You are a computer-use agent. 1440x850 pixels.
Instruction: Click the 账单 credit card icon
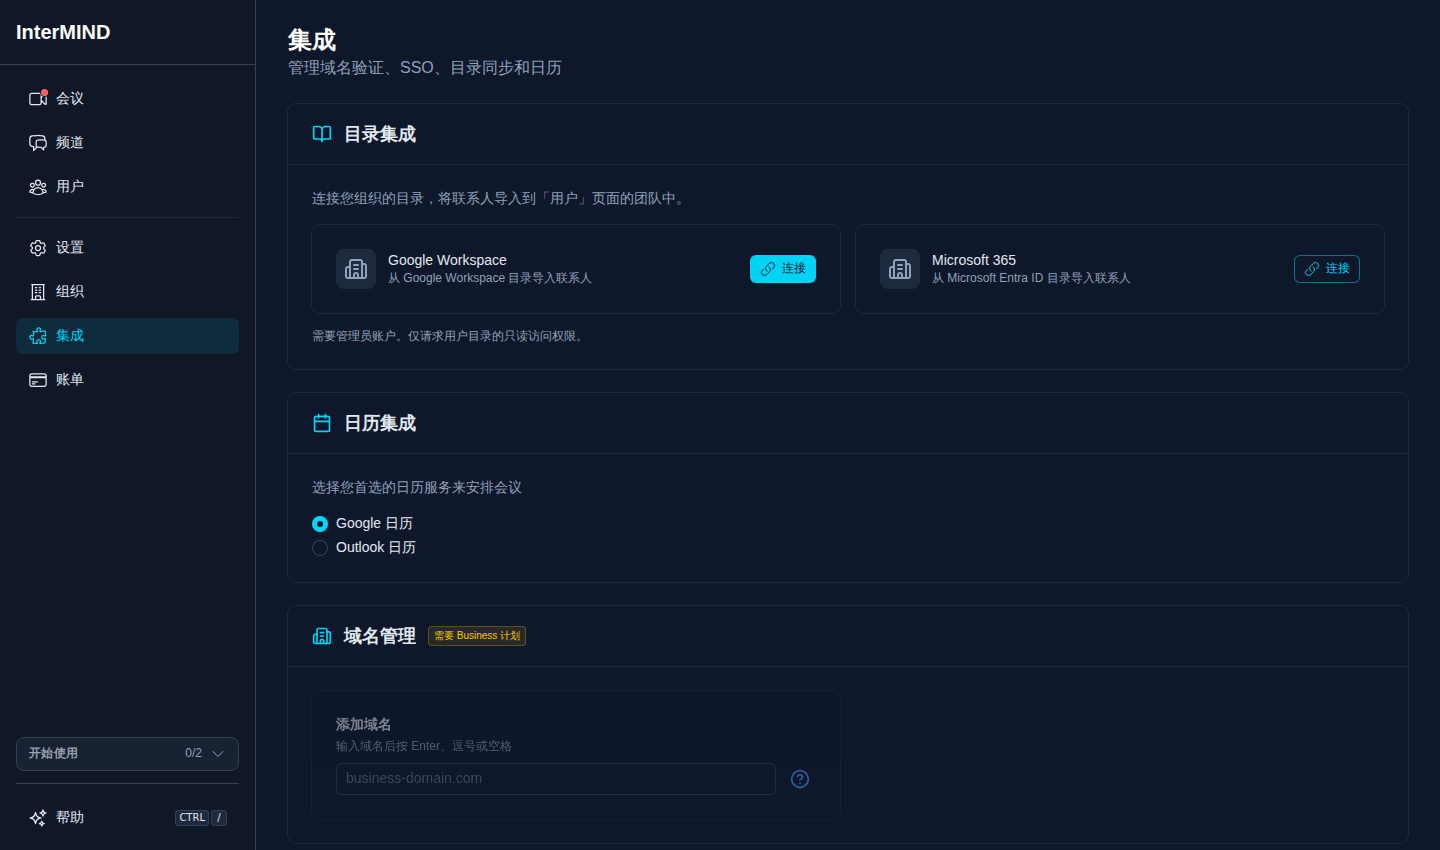tap(38, 380)
